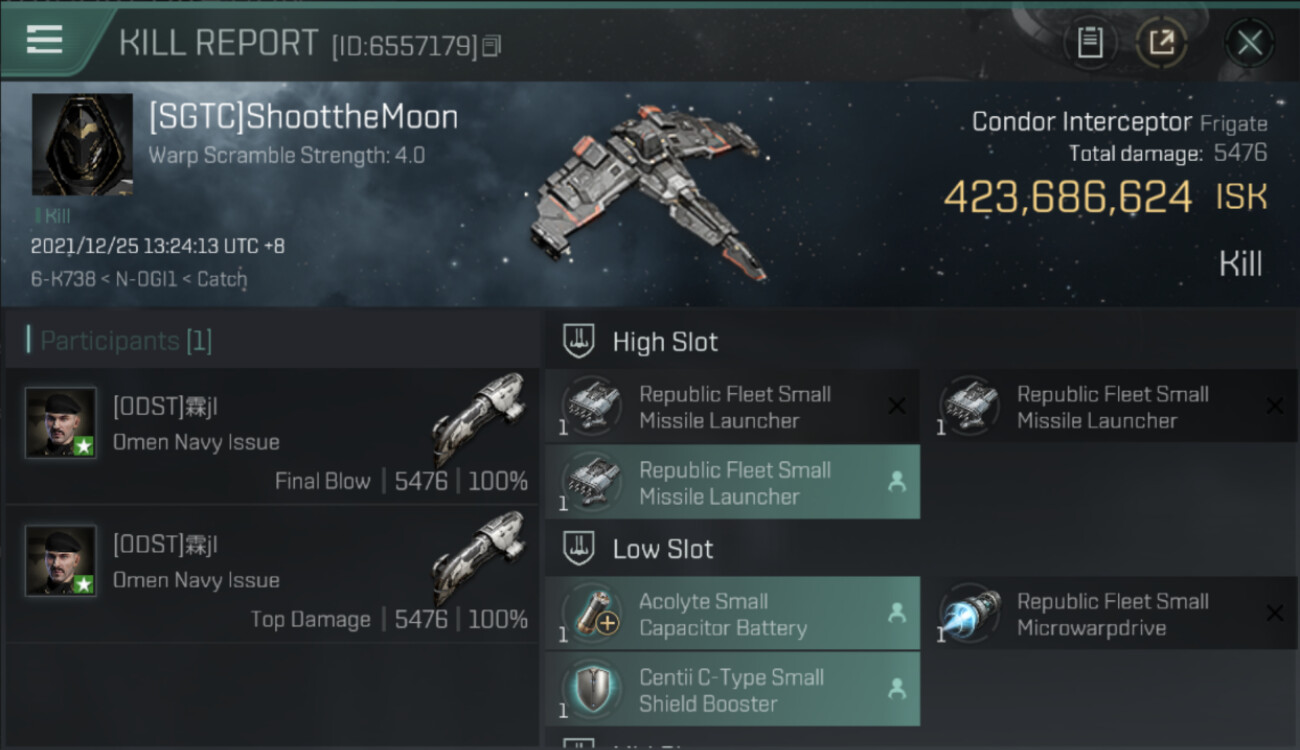
Task: Click the Centii C-Type Small Shield Booster icon
Action: (592, 690)
